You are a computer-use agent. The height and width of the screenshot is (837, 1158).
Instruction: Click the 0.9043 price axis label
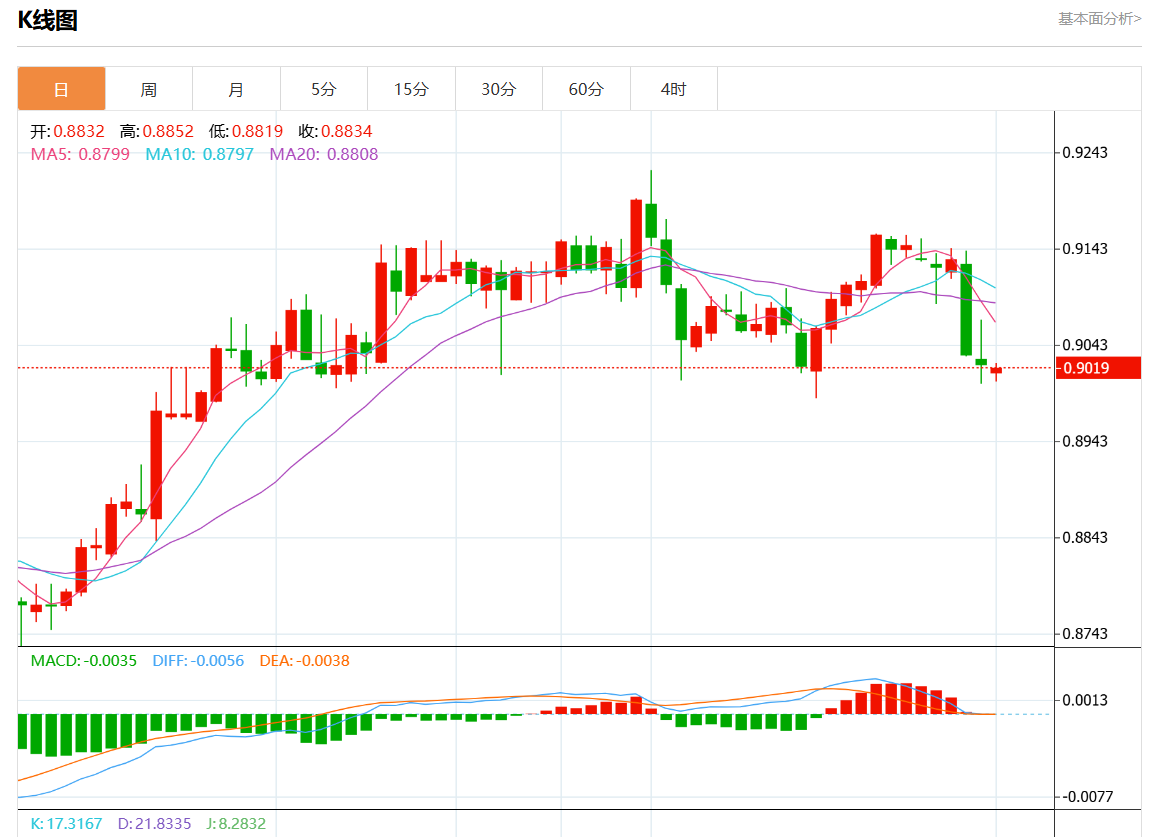coord(1085,345)
